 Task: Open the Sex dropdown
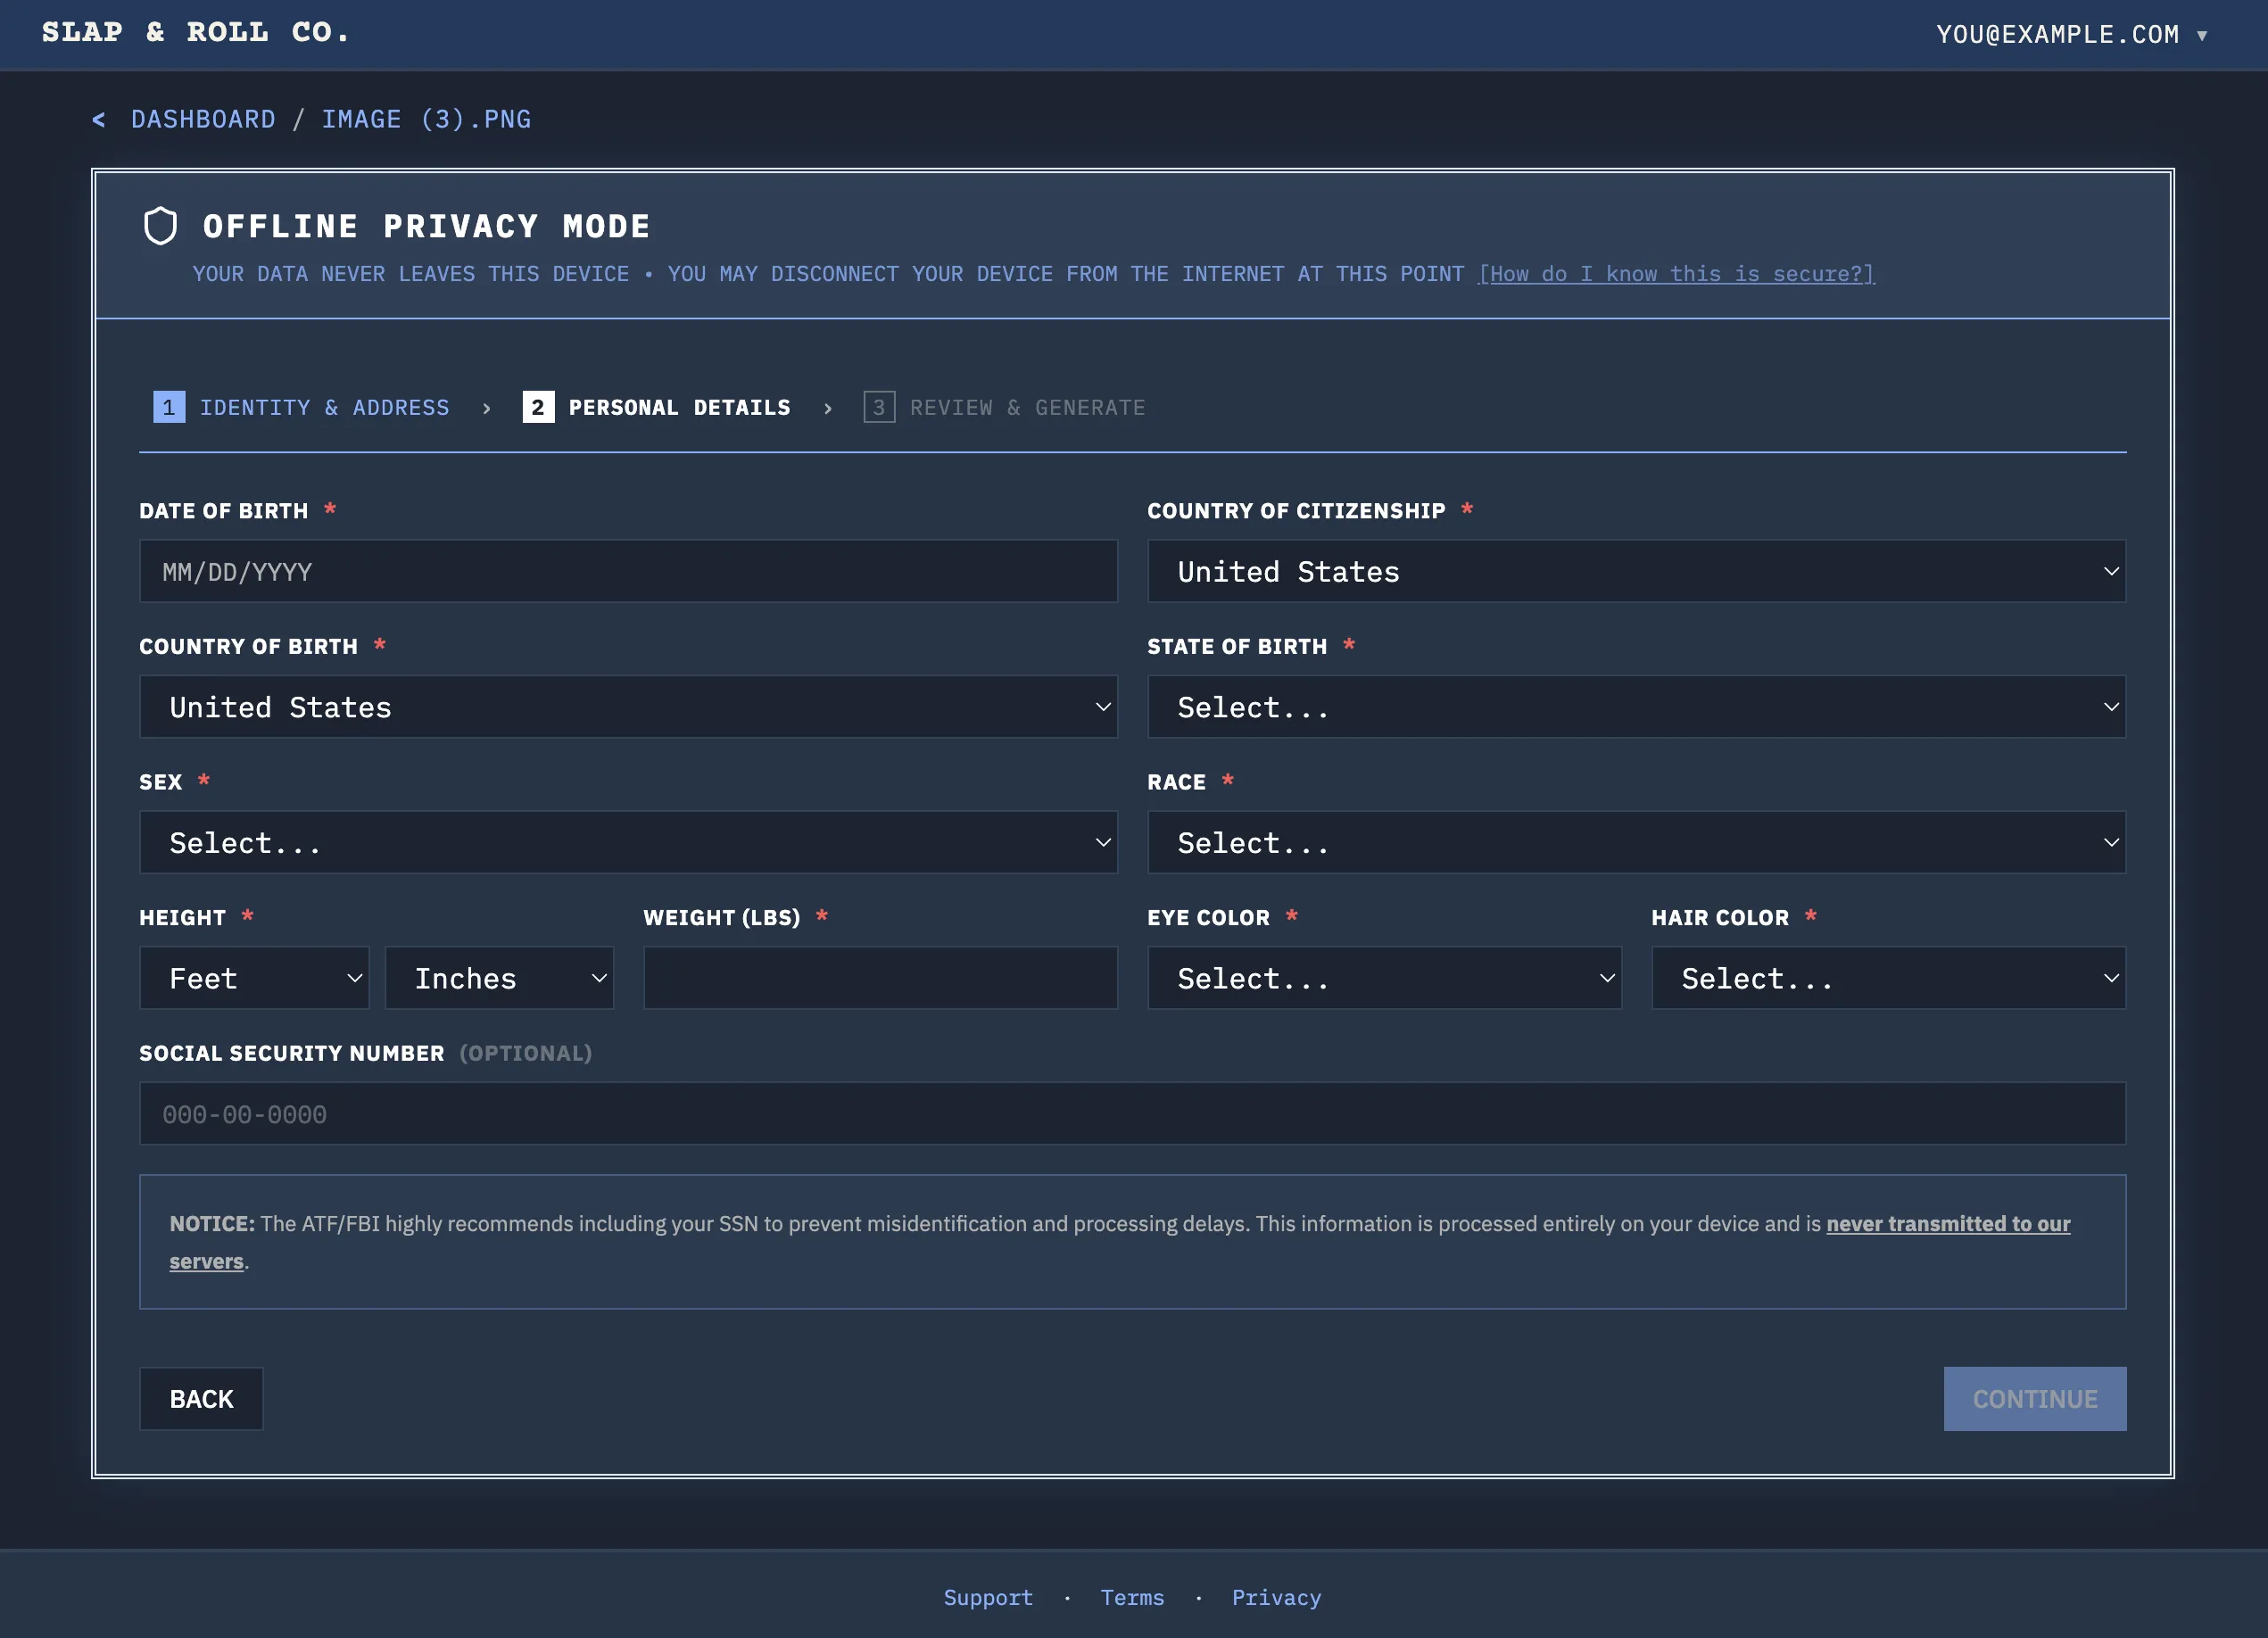628,842
